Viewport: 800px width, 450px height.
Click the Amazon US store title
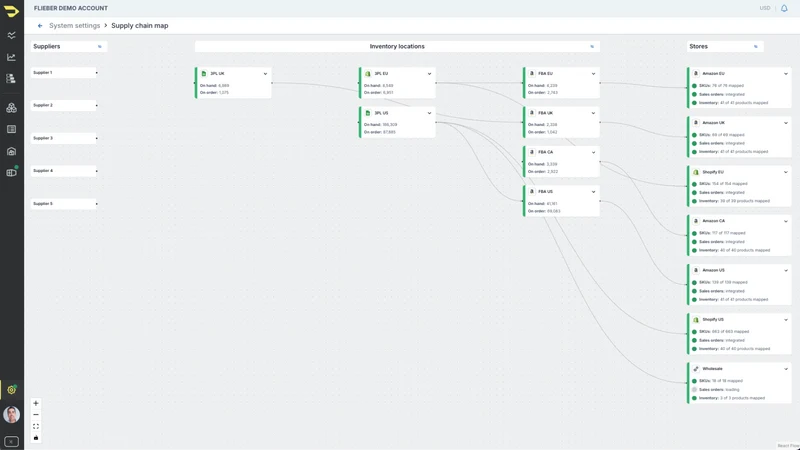coord(713,270)
